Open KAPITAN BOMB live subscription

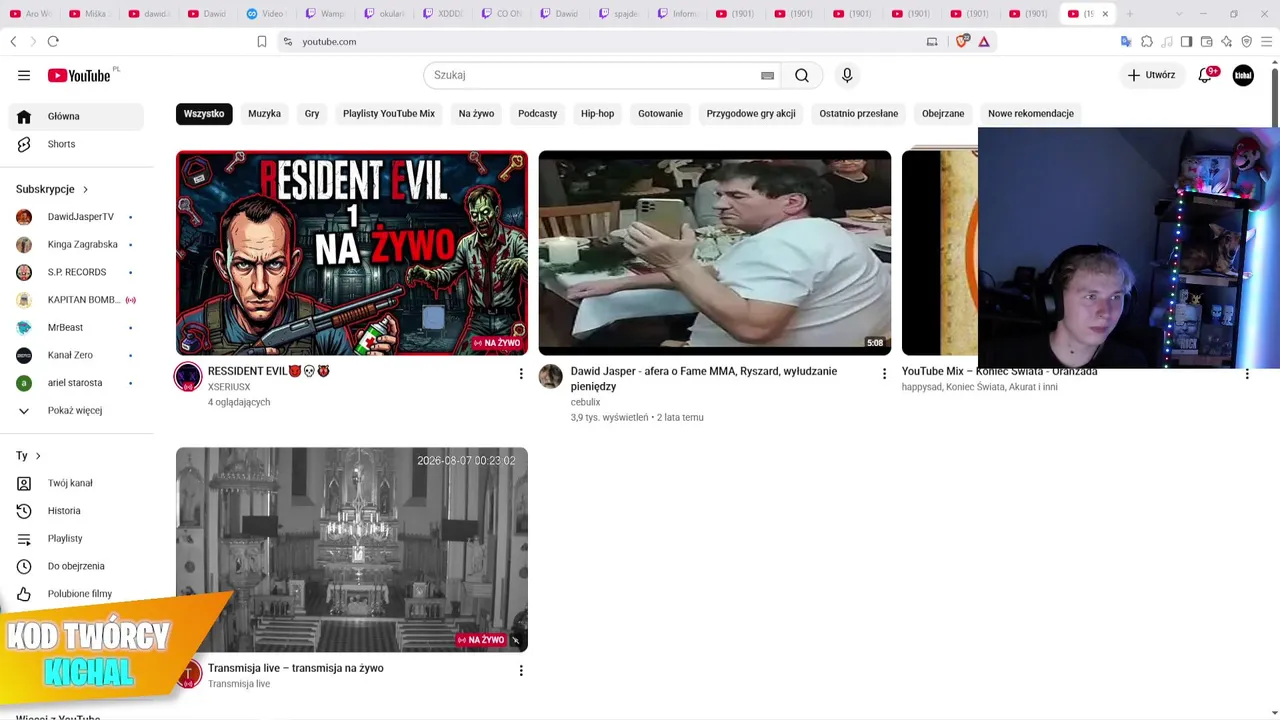click(76, 300)
